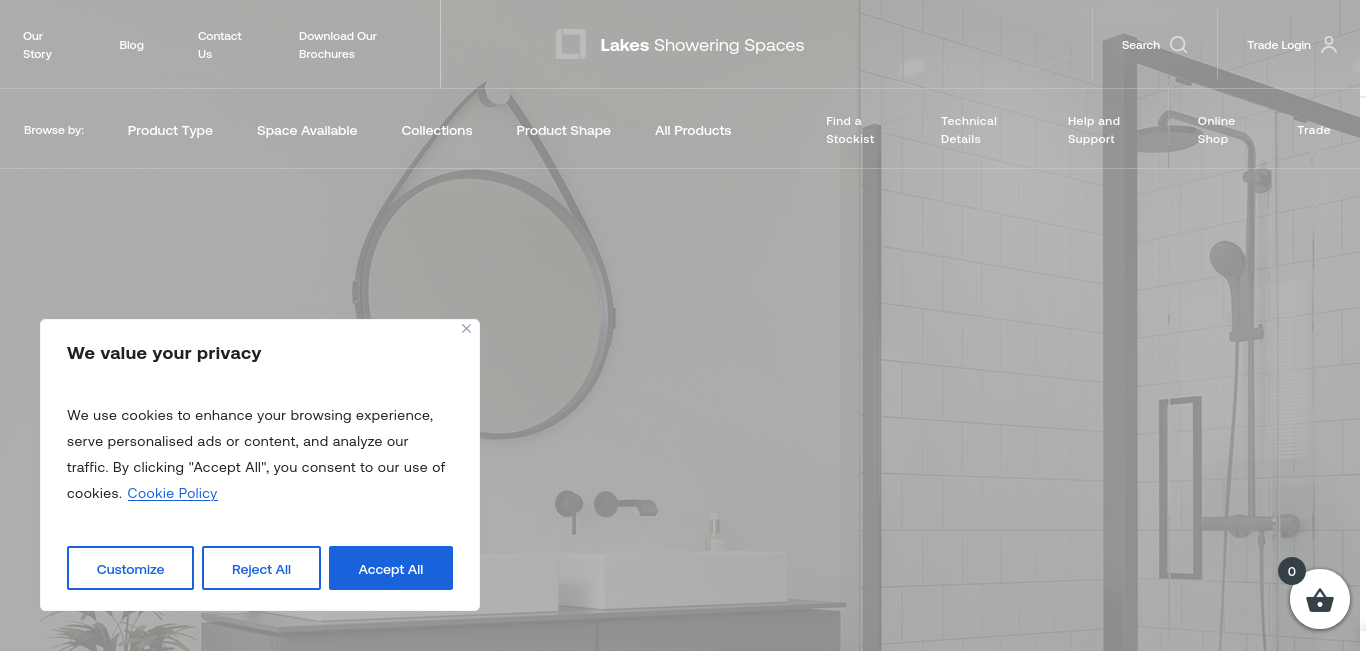Click the Reject All button
The width and height of the screenshot is (1366, 651).
[x=261, y=568]
